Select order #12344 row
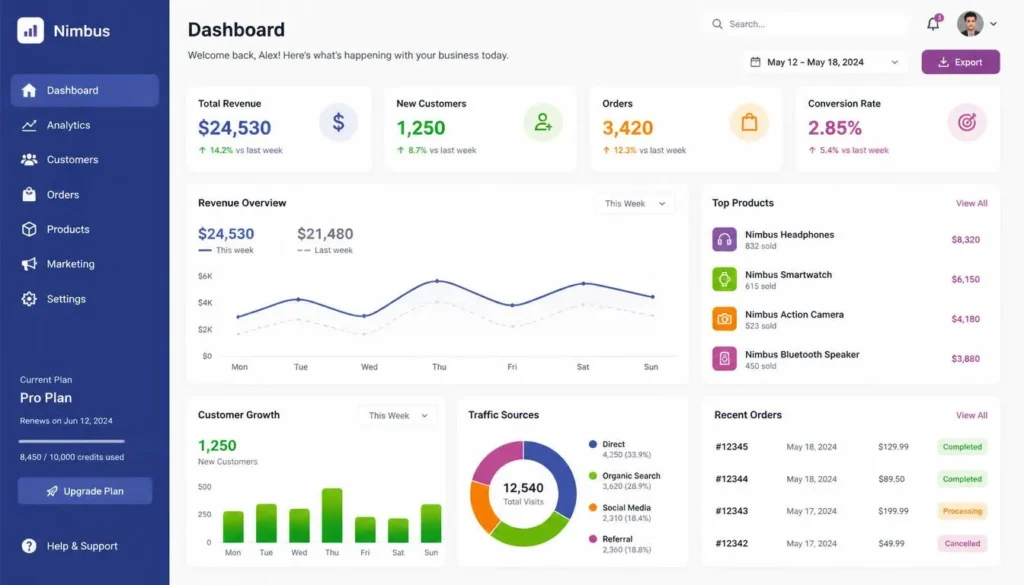Image resolution: width=1024 pixels, height=585 pixels. pos(850,479)
